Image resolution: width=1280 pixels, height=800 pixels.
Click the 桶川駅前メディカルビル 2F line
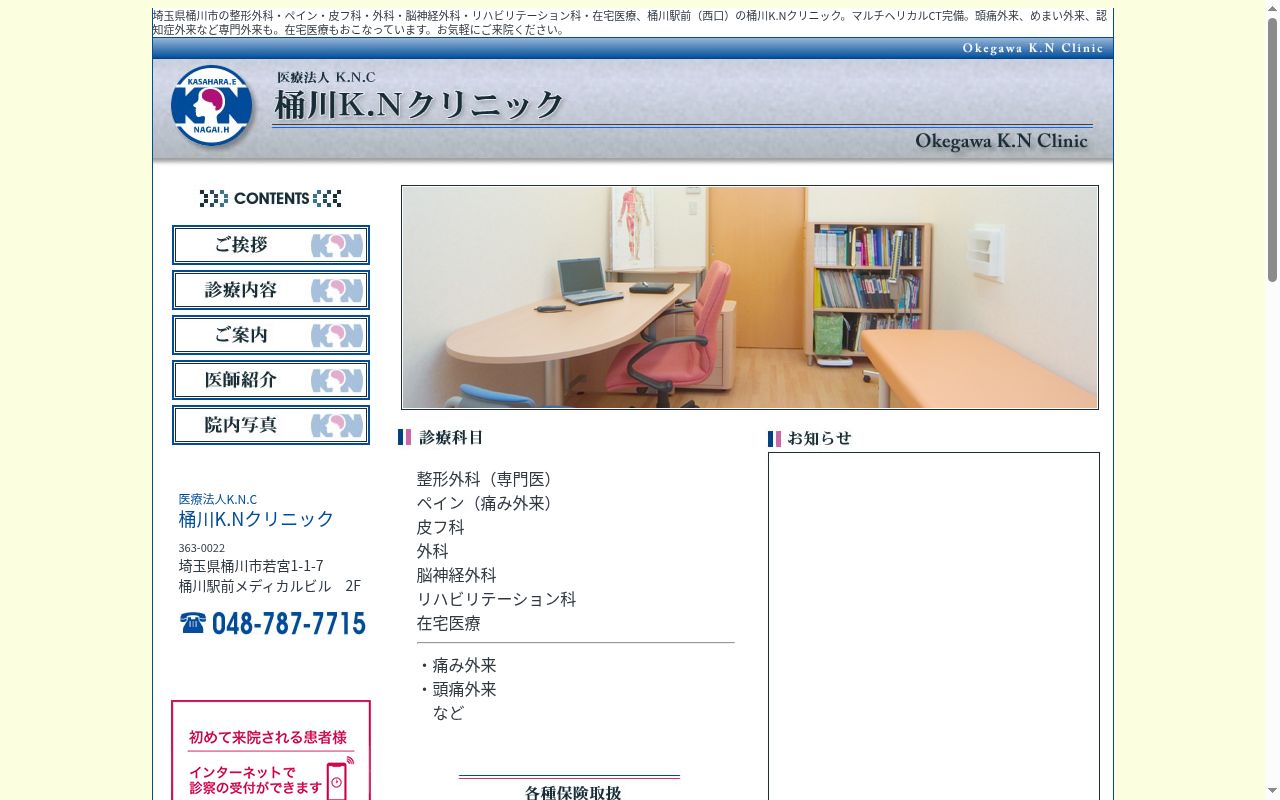pos(270,585)
